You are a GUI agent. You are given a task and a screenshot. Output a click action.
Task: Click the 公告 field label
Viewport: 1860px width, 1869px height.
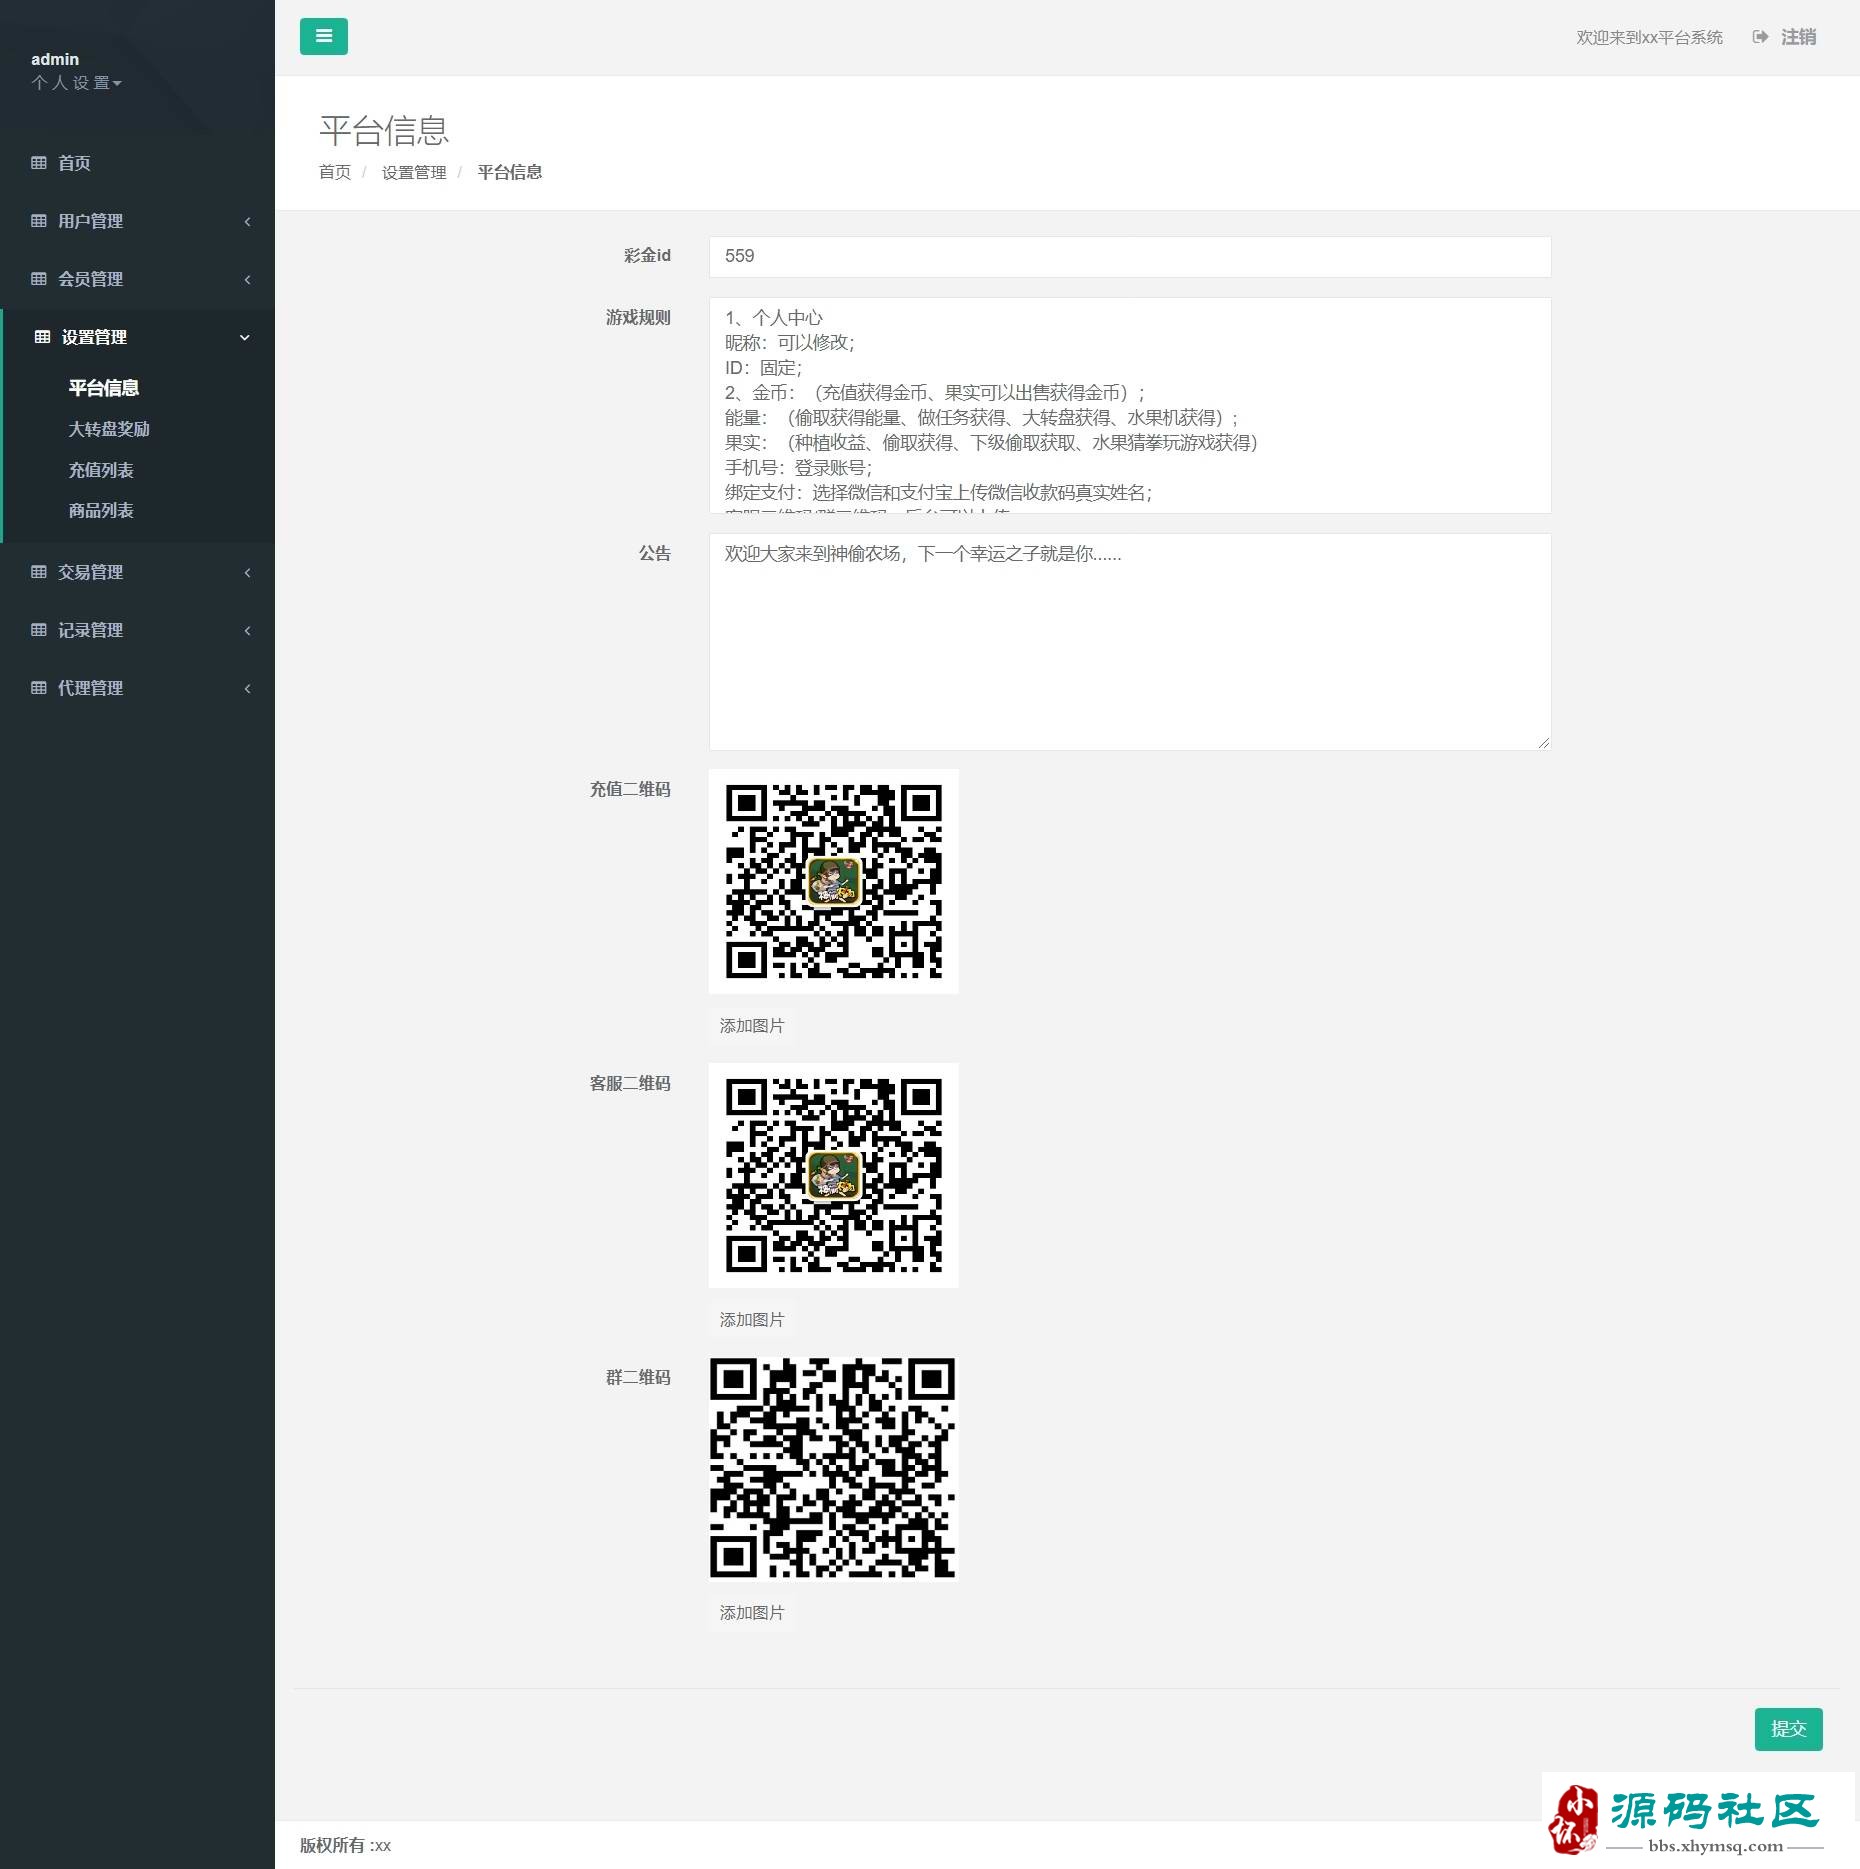point(655,554)
